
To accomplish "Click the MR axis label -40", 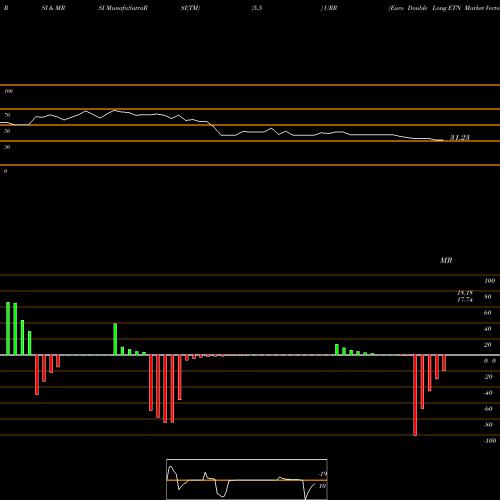I will click(x=488, y=393).
